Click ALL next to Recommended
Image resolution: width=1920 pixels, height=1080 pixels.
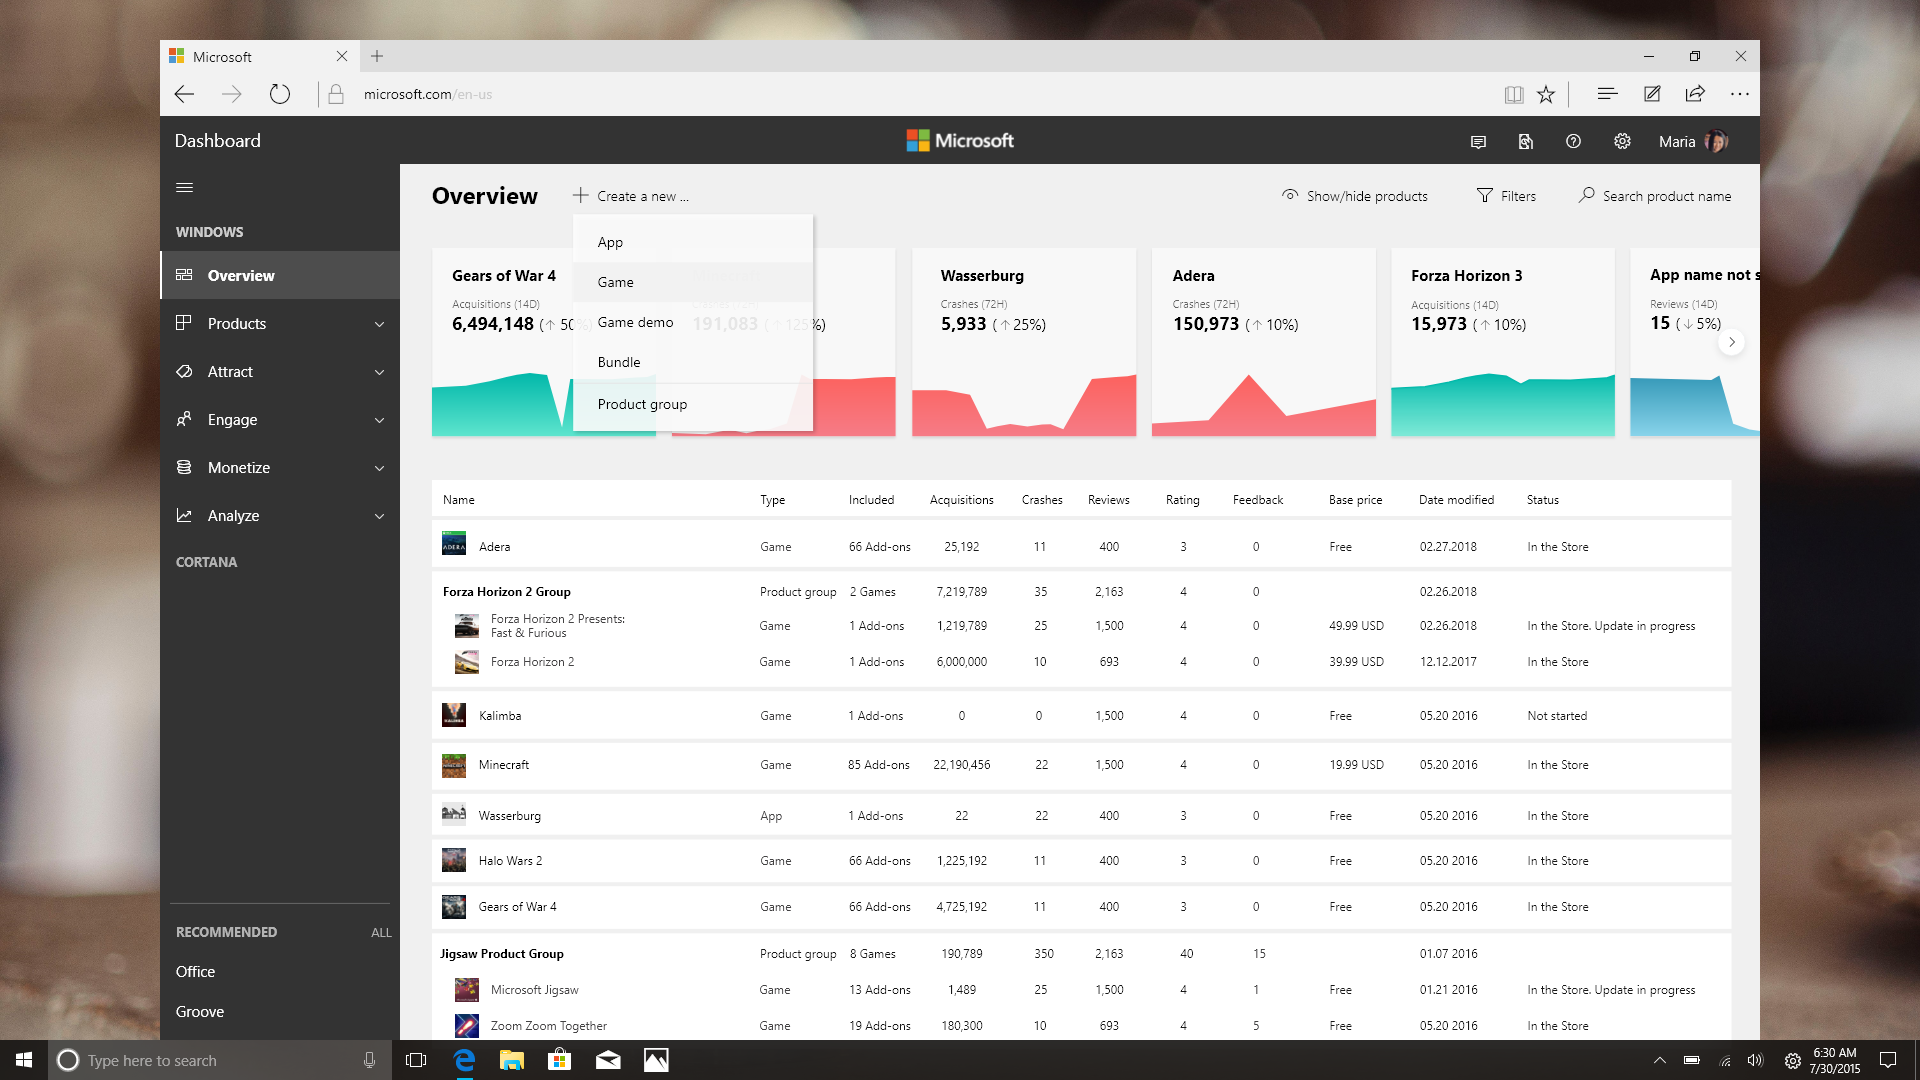[381, 933]
